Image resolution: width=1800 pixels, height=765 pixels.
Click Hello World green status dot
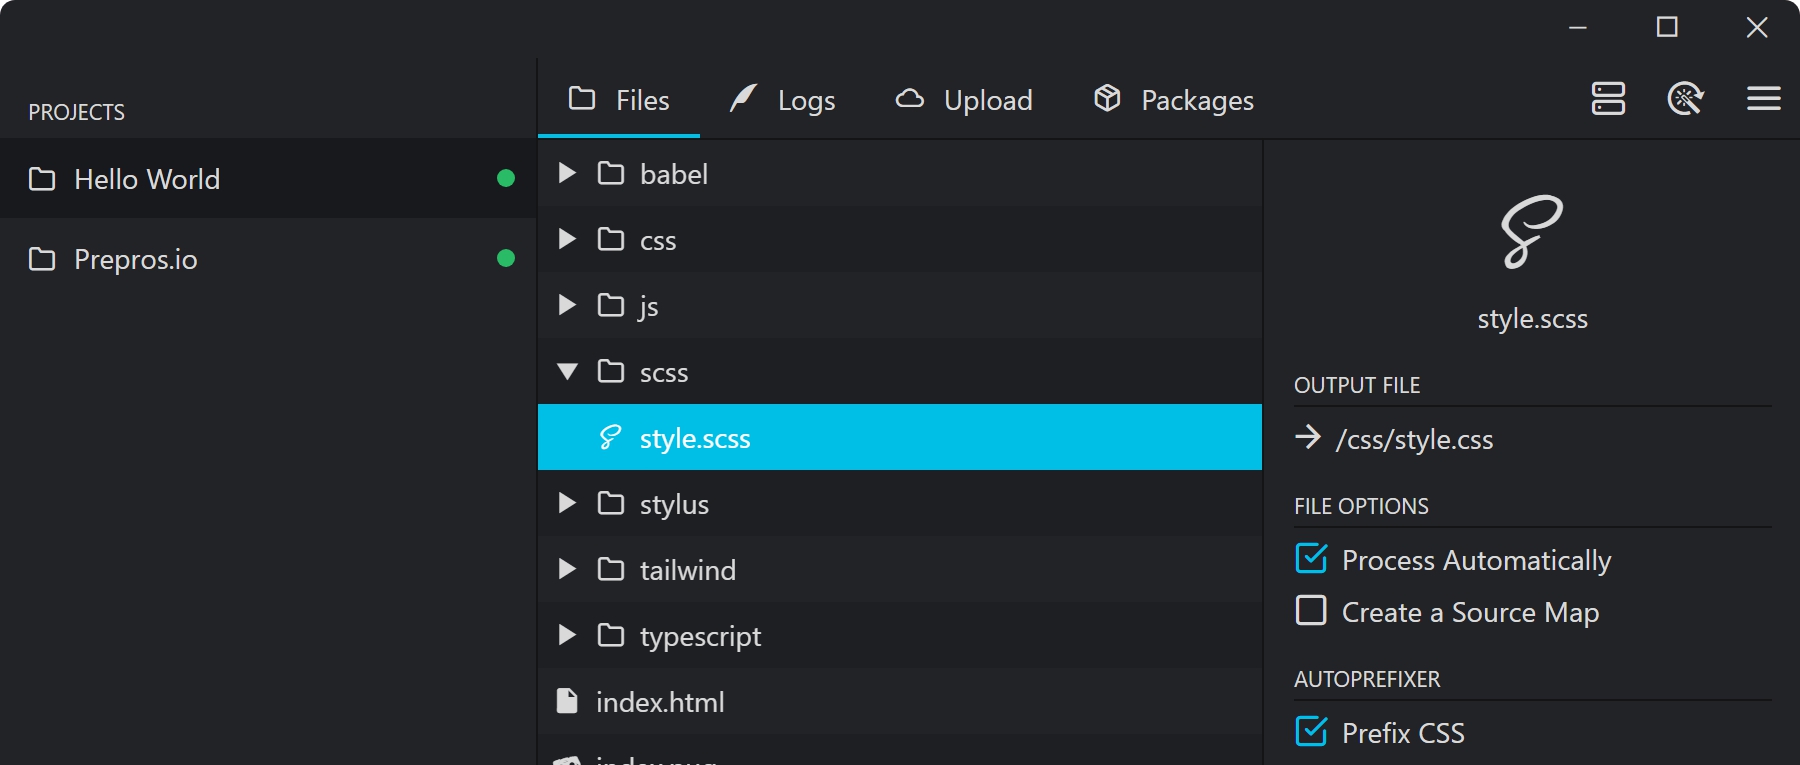click(x=506, y=178)
